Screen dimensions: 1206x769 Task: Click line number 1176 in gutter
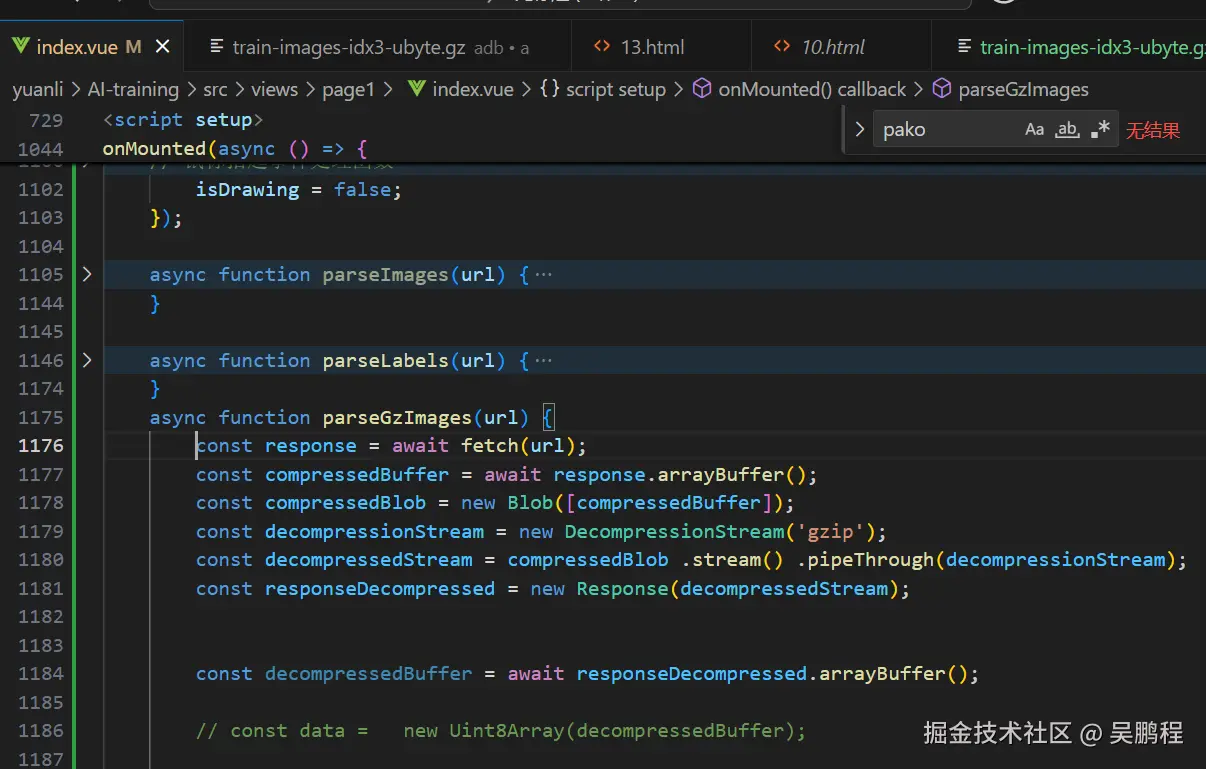click(x=41, y=446)
